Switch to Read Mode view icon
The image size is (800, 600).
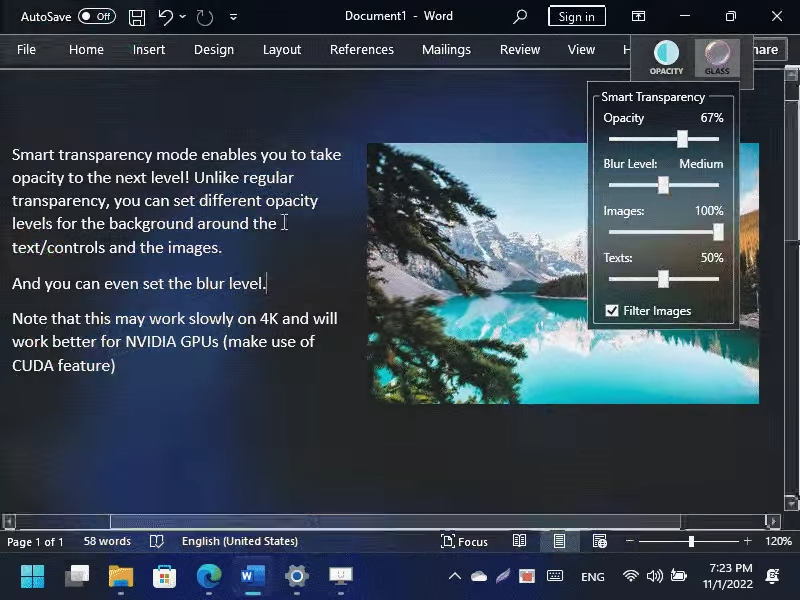520,541
